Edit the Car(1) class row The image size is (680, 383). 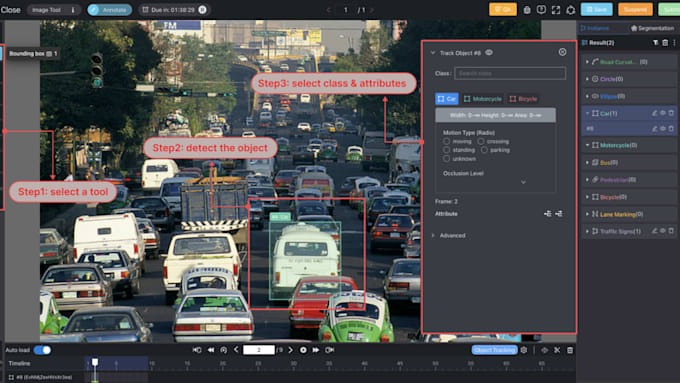tap(655, 113)
